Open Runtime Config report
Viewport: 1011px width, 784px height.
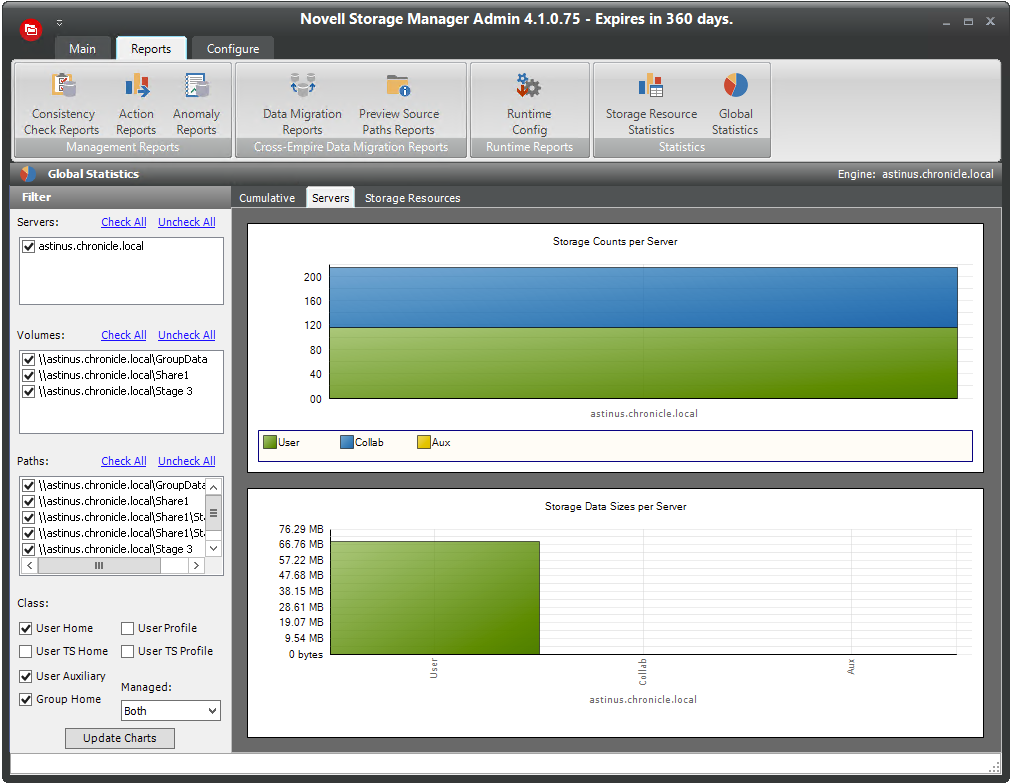click(529, 104)
